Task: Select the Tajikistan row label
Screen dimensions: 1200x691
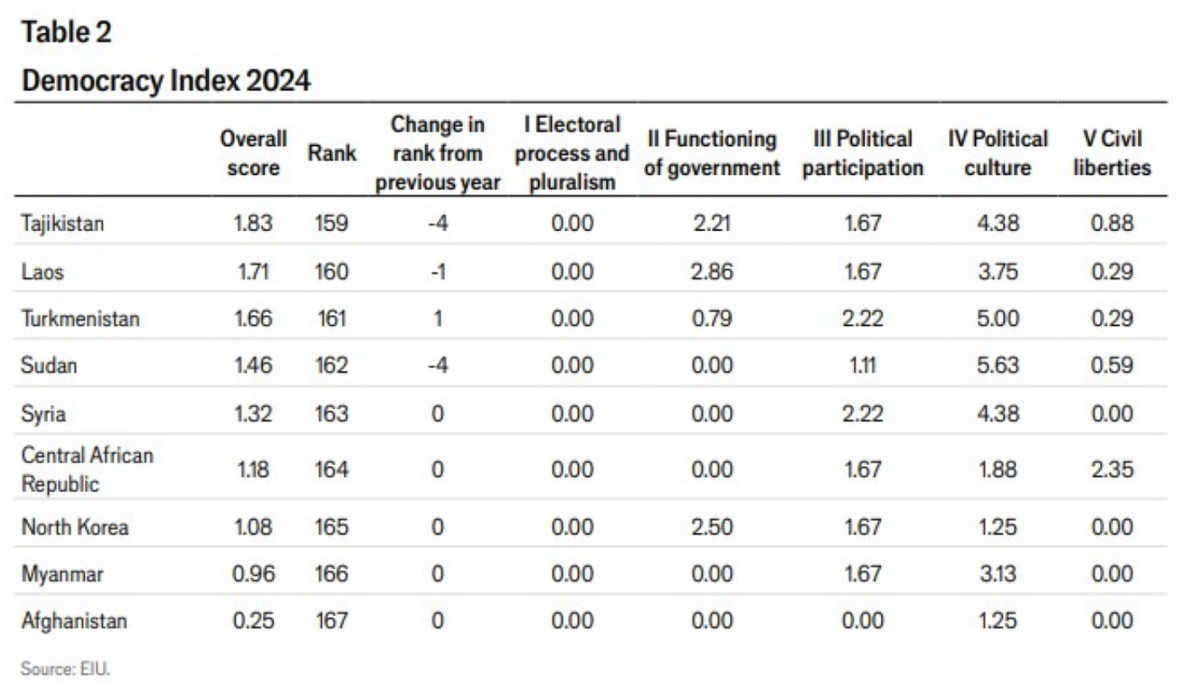Action: click(62, 222)
